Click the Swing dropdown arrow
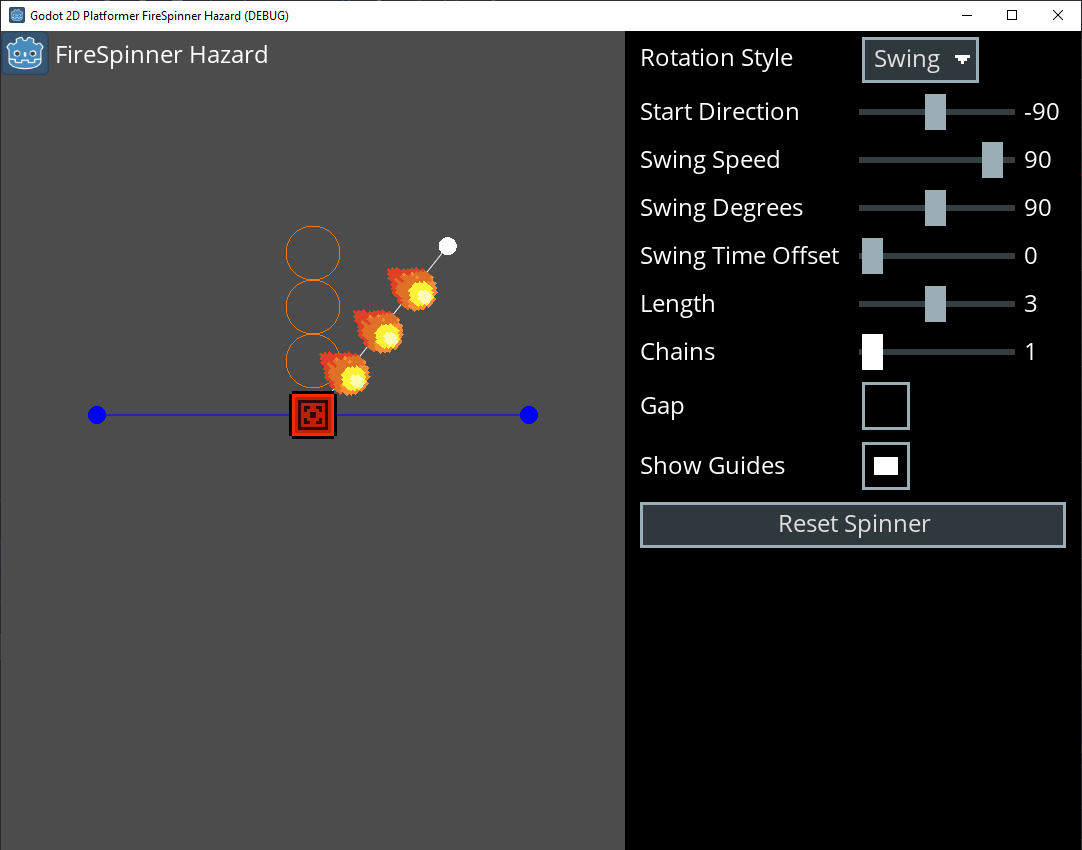 963,59
